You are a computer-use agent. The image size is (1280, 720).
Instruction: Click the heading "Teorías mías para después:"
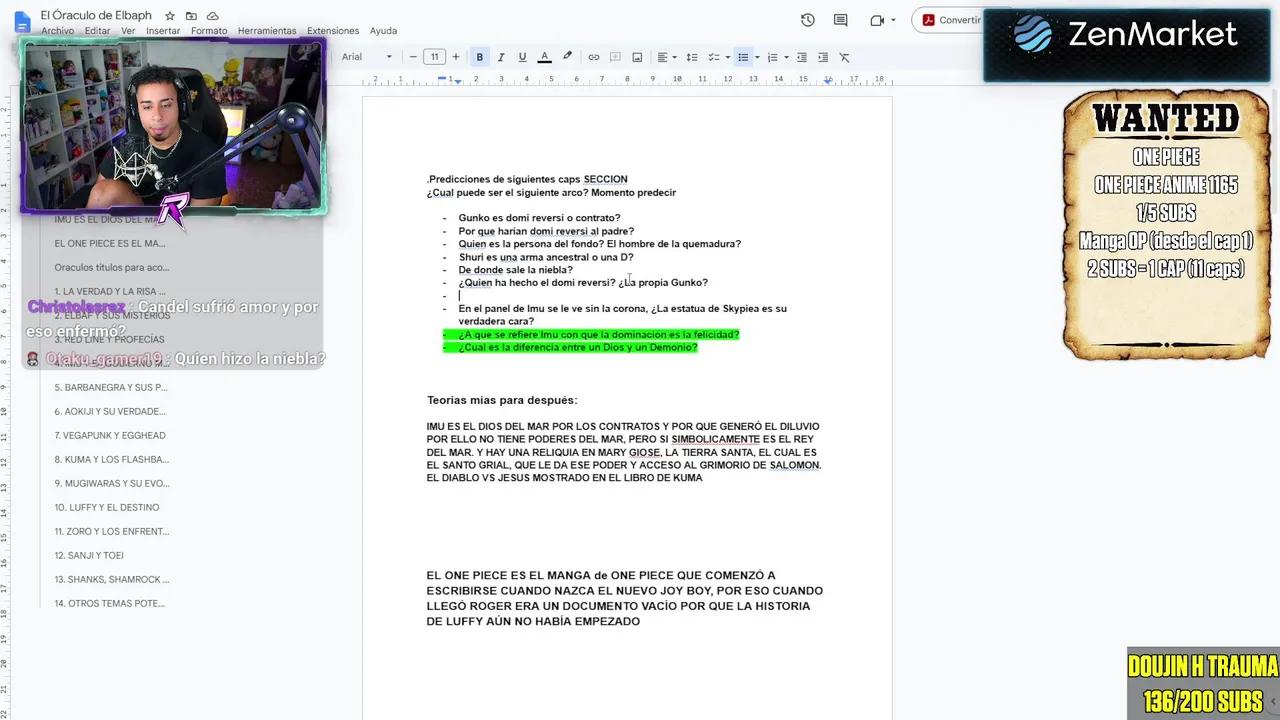tap(502, 400)
